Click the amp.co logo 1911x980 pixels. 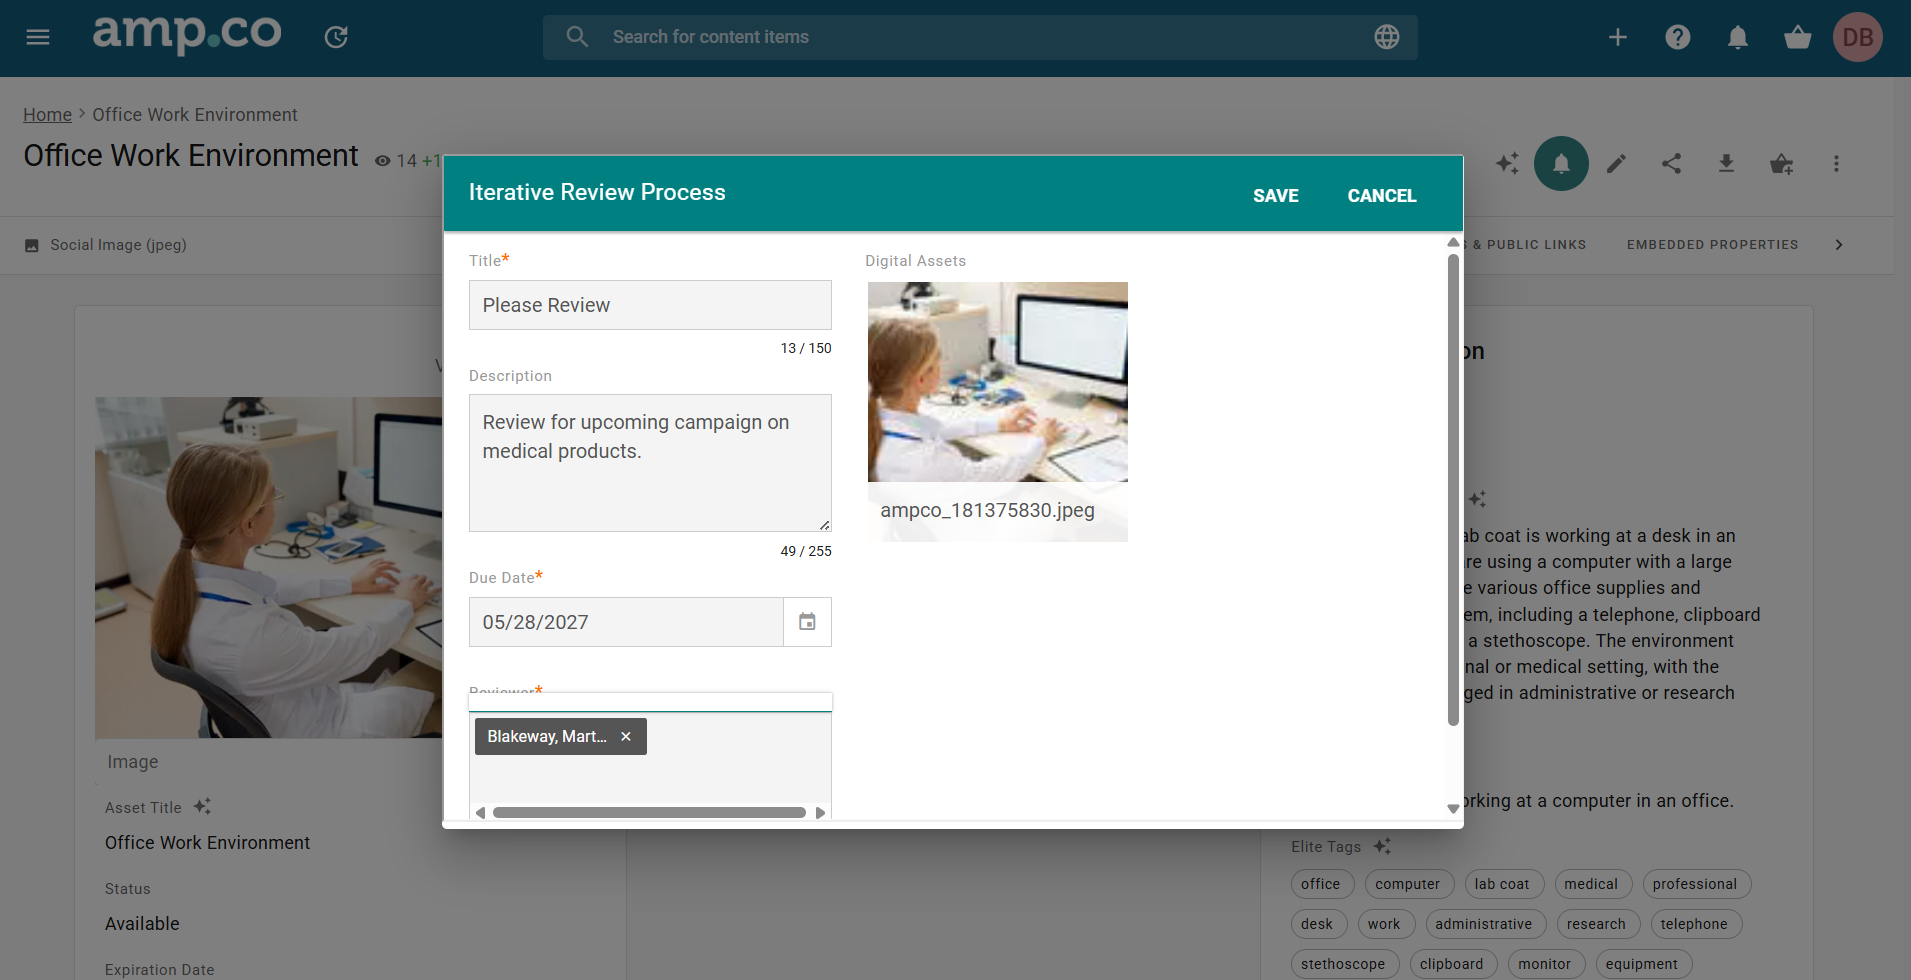pos(187,34)
